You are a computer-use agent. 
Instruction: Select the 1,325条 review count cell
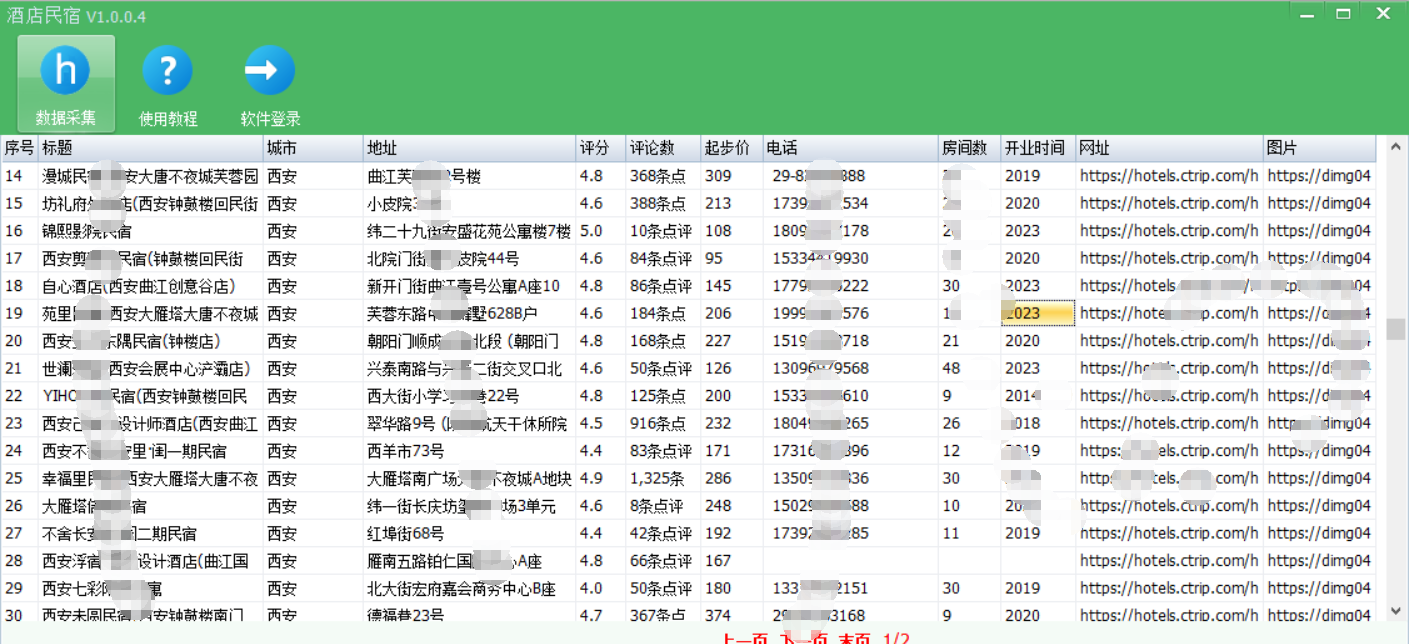point(662,478)
